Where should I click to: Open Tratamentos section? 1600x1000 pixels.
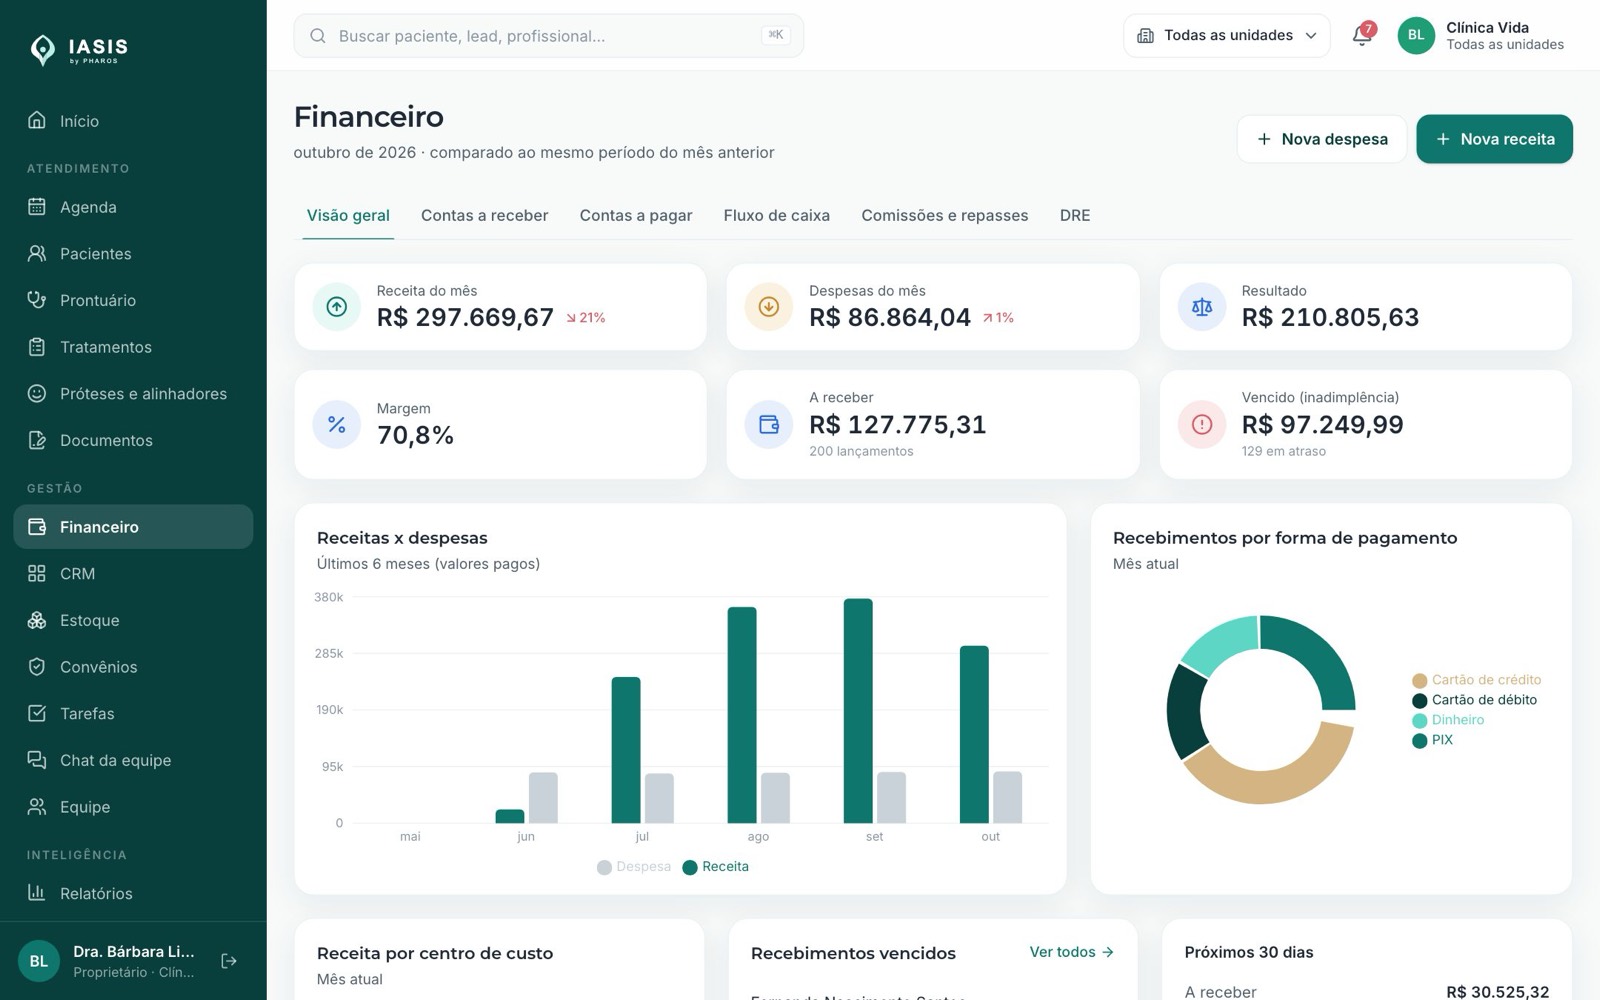click(133, 347)
